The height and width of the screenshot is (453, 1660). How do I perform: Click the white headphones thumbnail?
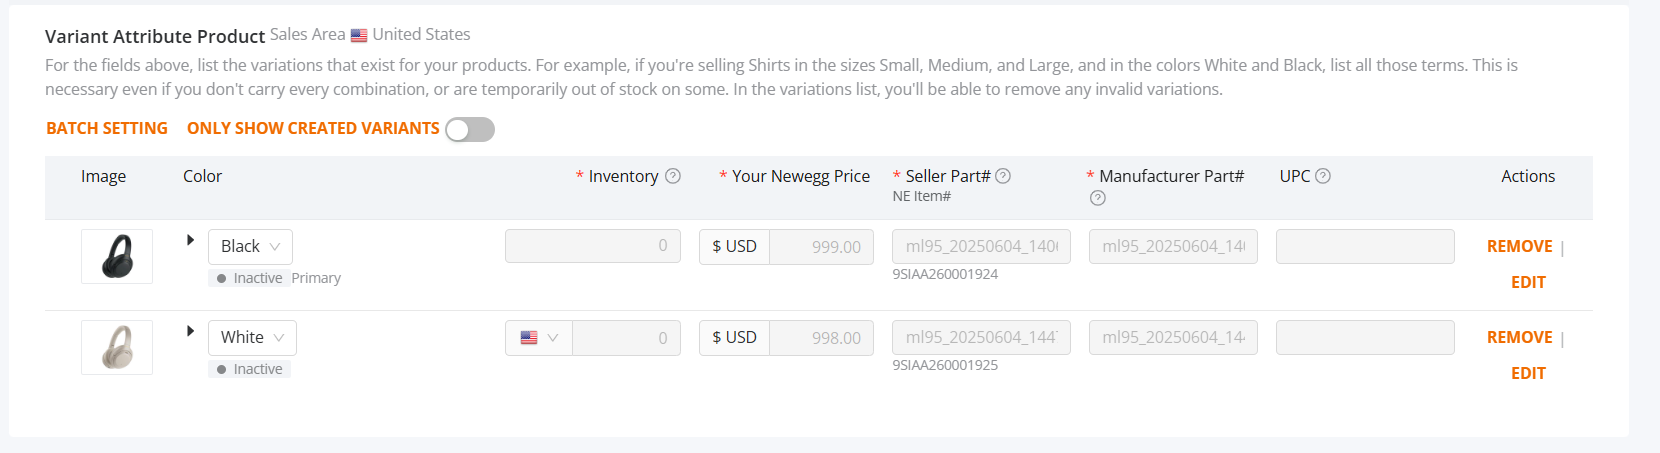[x=117, y=347]
